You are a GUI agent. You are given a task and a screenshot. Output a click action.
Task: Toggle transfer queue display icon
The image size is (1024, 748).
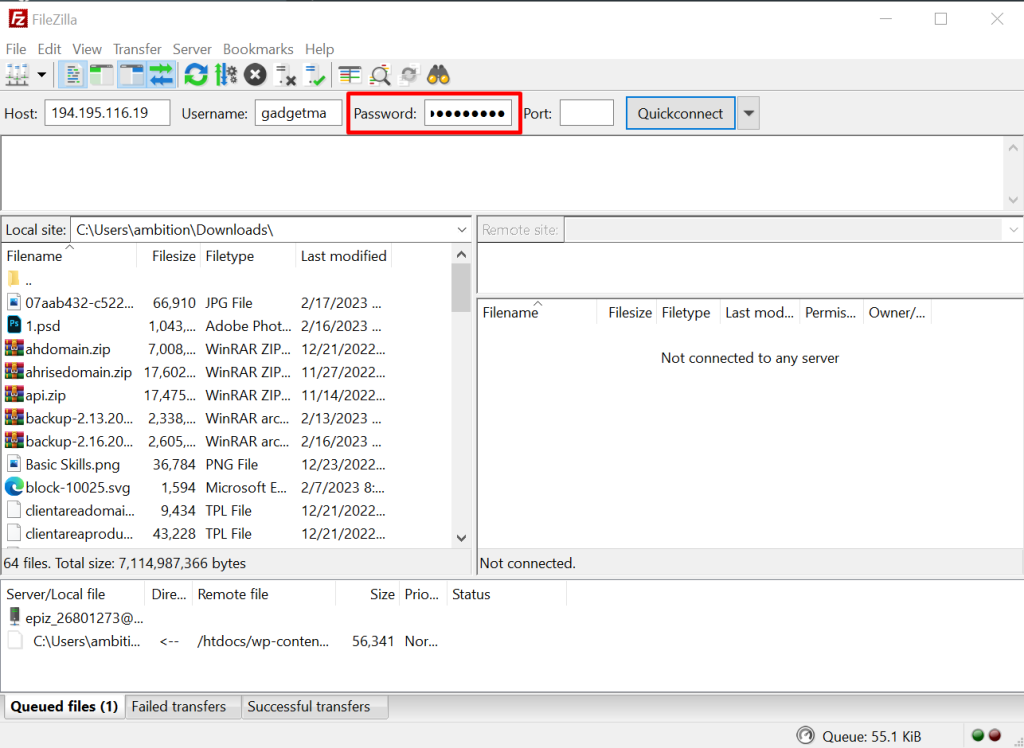[161, 75]
